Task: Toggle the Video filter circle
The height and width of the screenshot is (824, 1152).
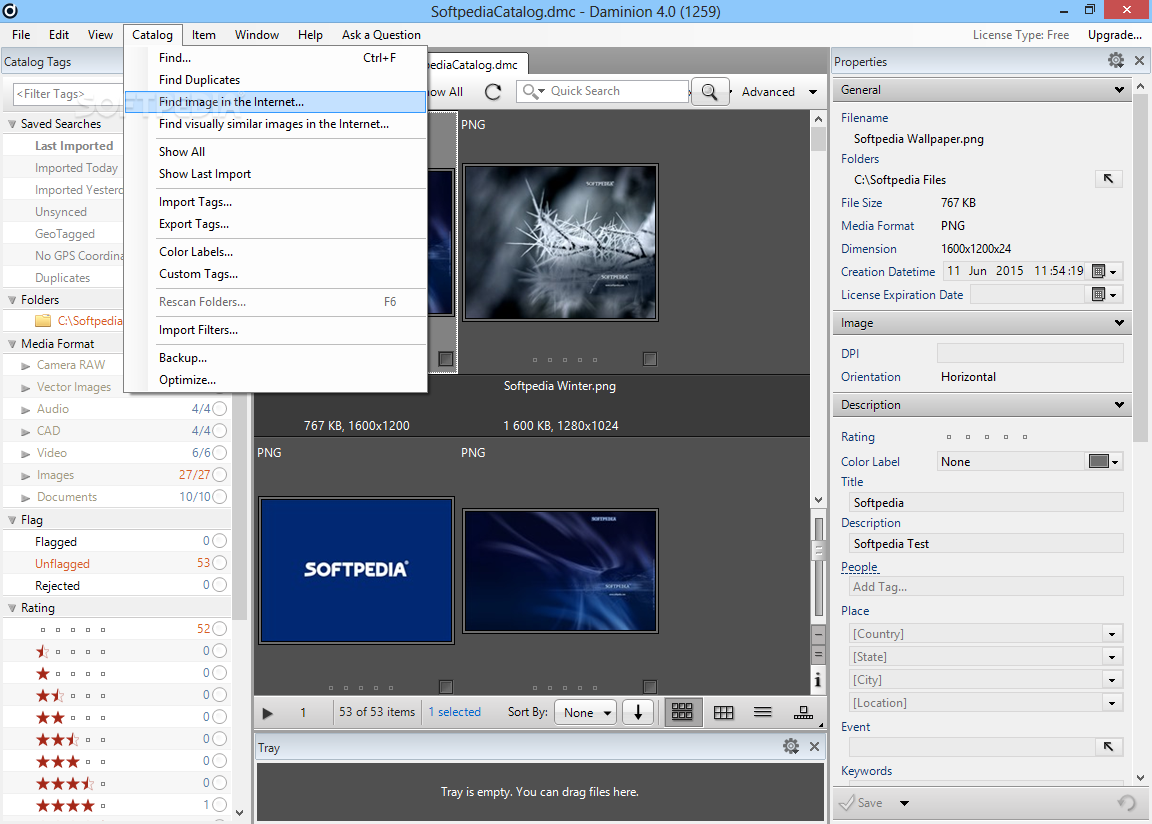Action: coord(220,453)
